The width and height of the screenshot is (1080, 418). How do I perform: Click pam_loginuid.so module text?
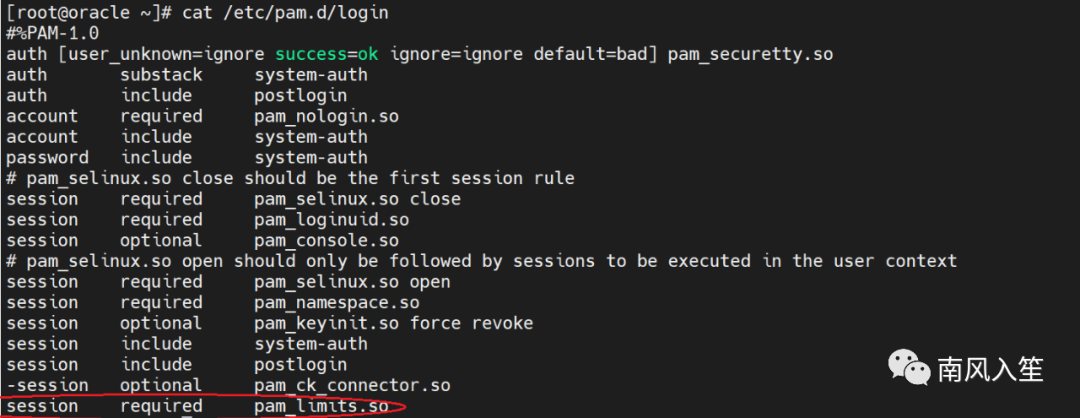click(331, 220)
